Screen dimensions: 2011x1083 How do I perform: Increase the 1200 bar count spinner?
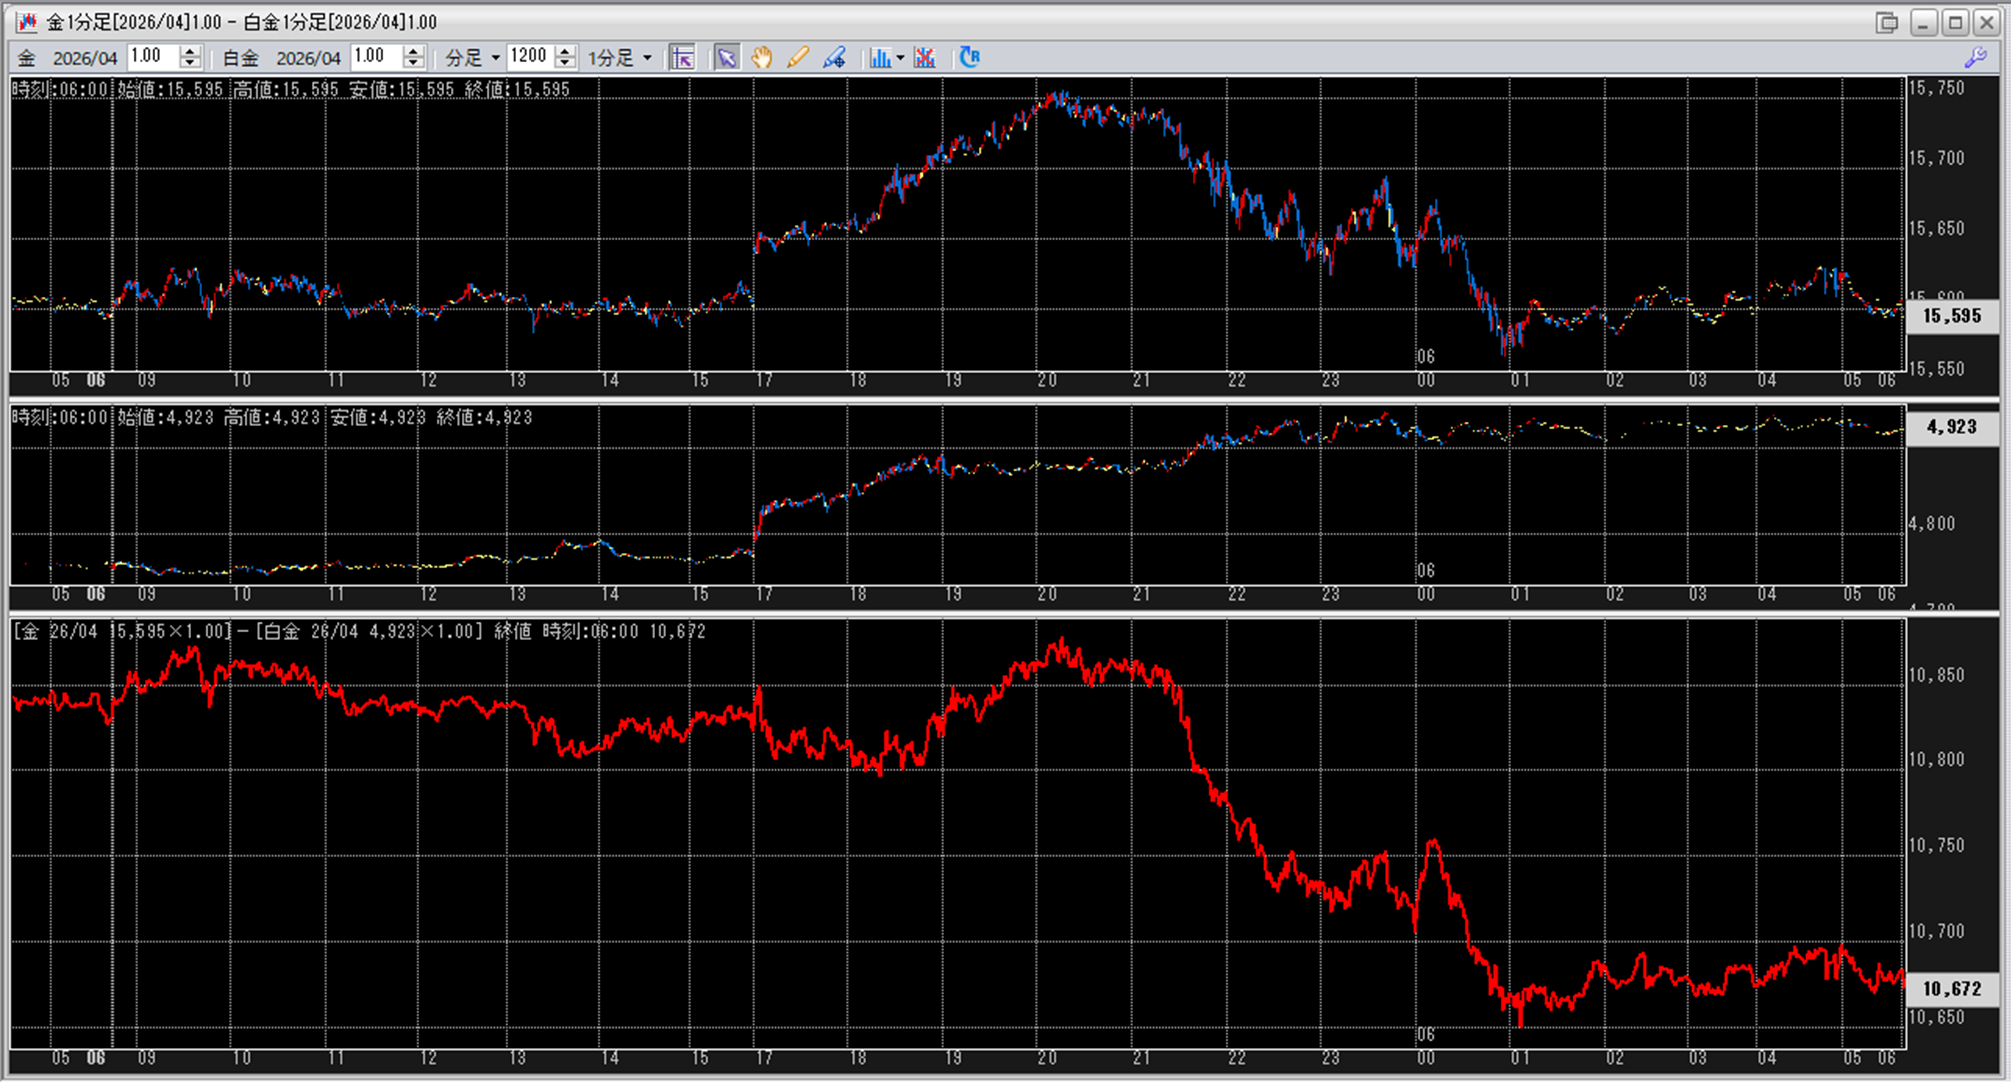[565, 51]
